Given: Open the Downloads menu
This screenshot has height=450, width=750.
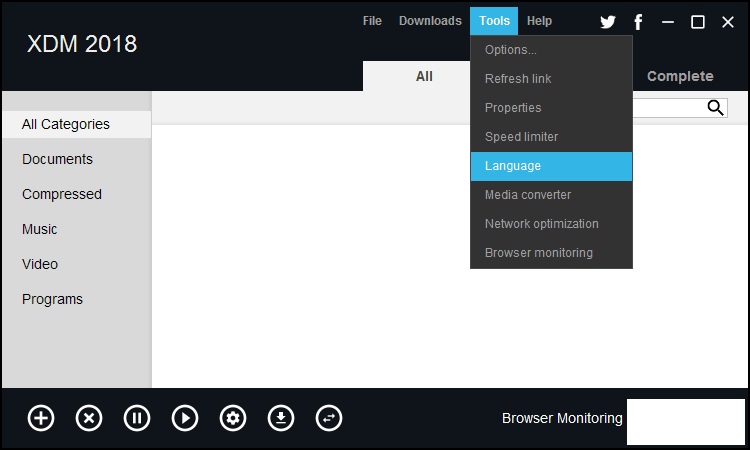Looking at the screenshot, I should click(x=430, y=21).
